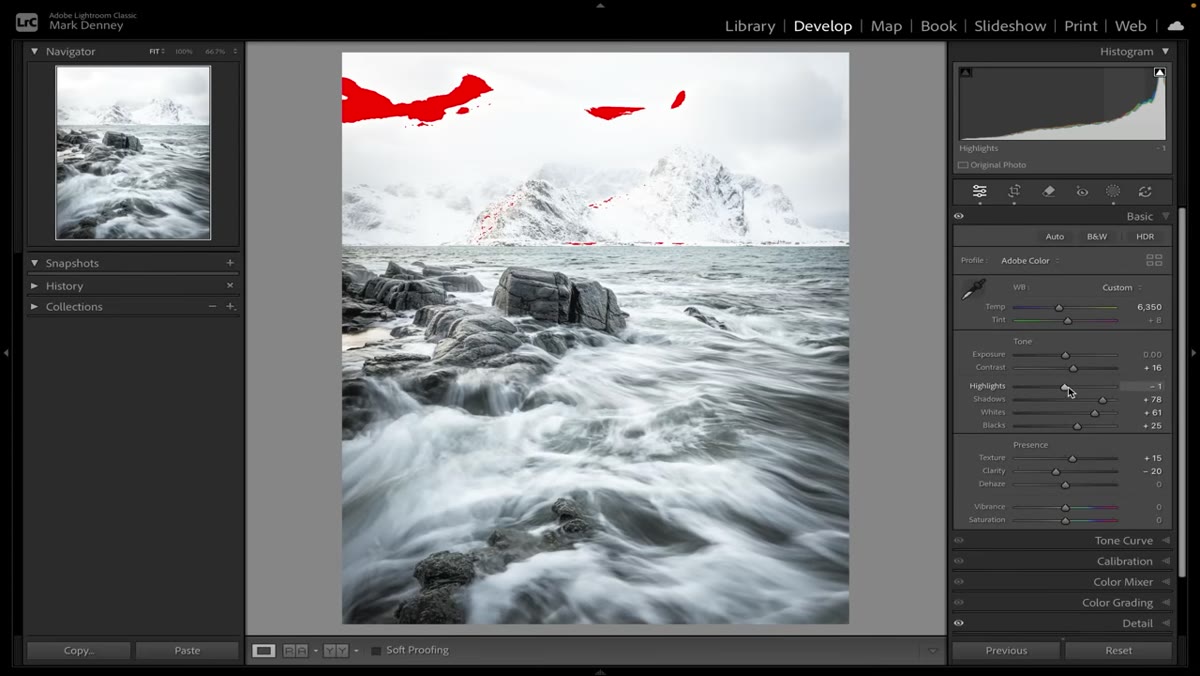
Task: Remove collection with the minus icon
Action: 212,306
